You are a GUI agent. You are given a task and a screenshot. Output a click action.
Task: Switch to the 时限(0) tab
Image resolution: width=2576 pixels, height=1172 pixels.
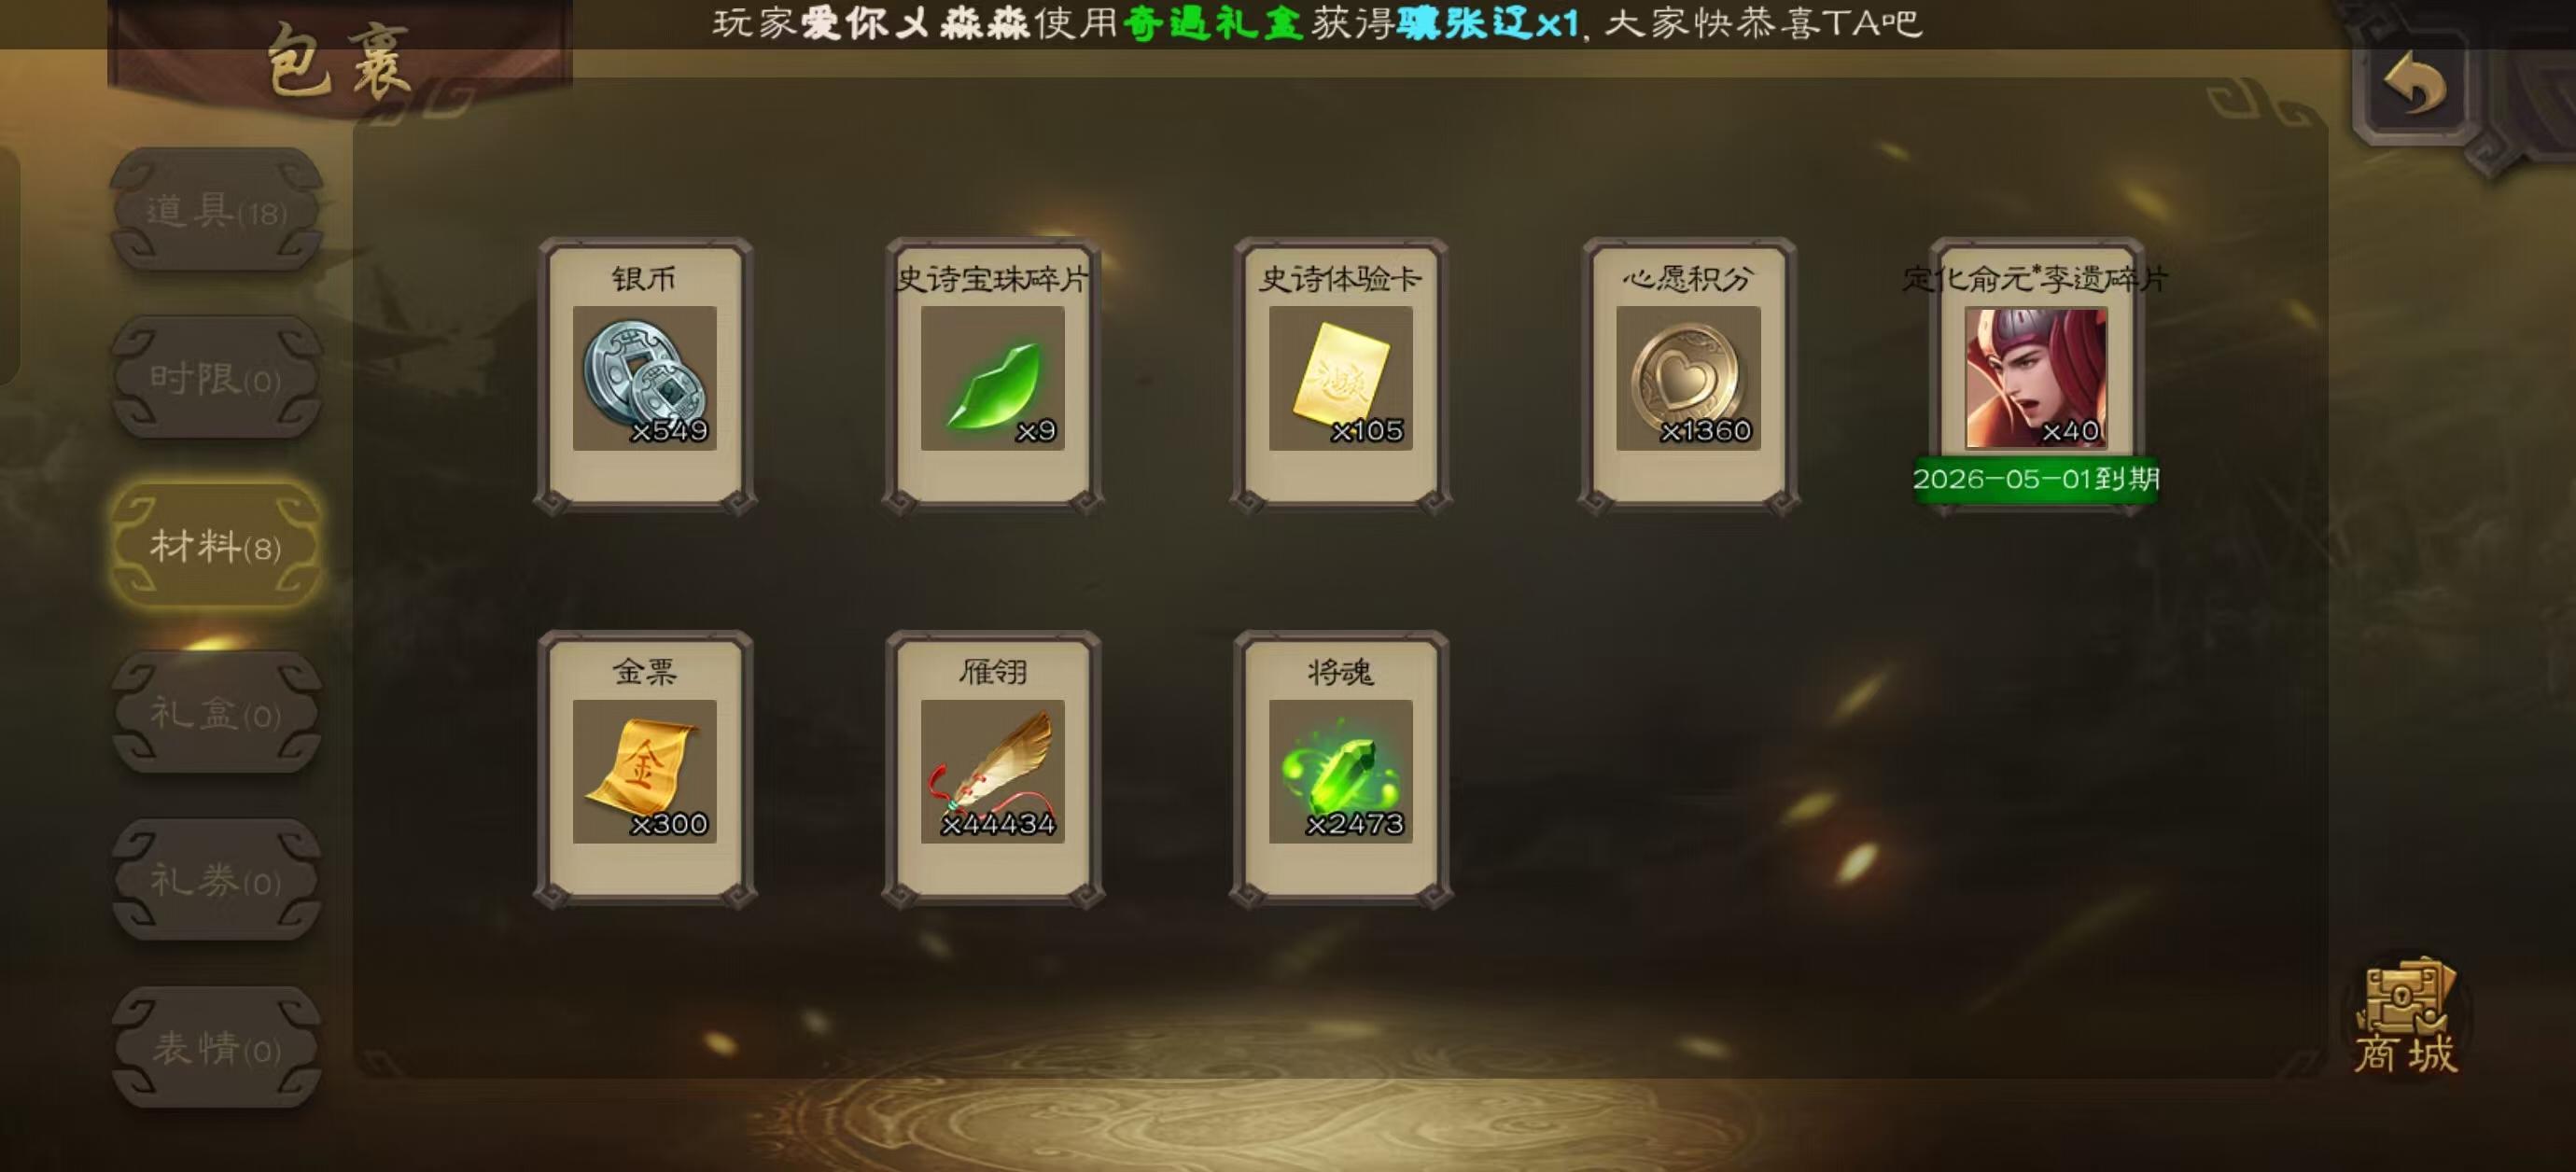tap(216, 379)
